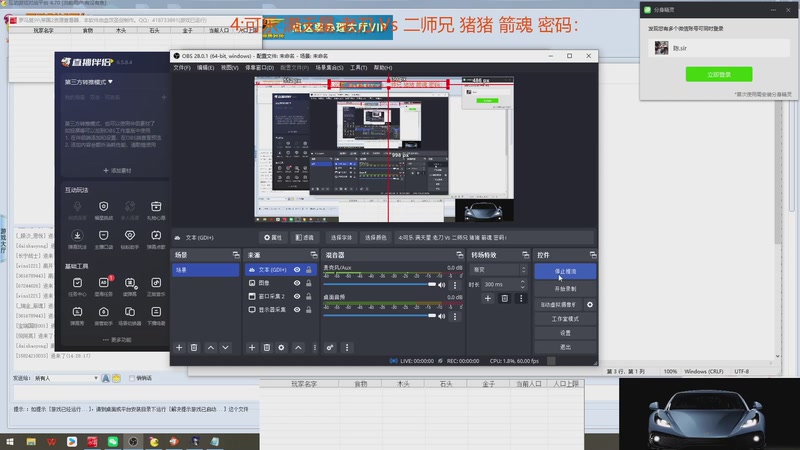Open the chat emoji picker icon
The height and width of the screenshot is (450, 800).
click(x=116, y=378)
